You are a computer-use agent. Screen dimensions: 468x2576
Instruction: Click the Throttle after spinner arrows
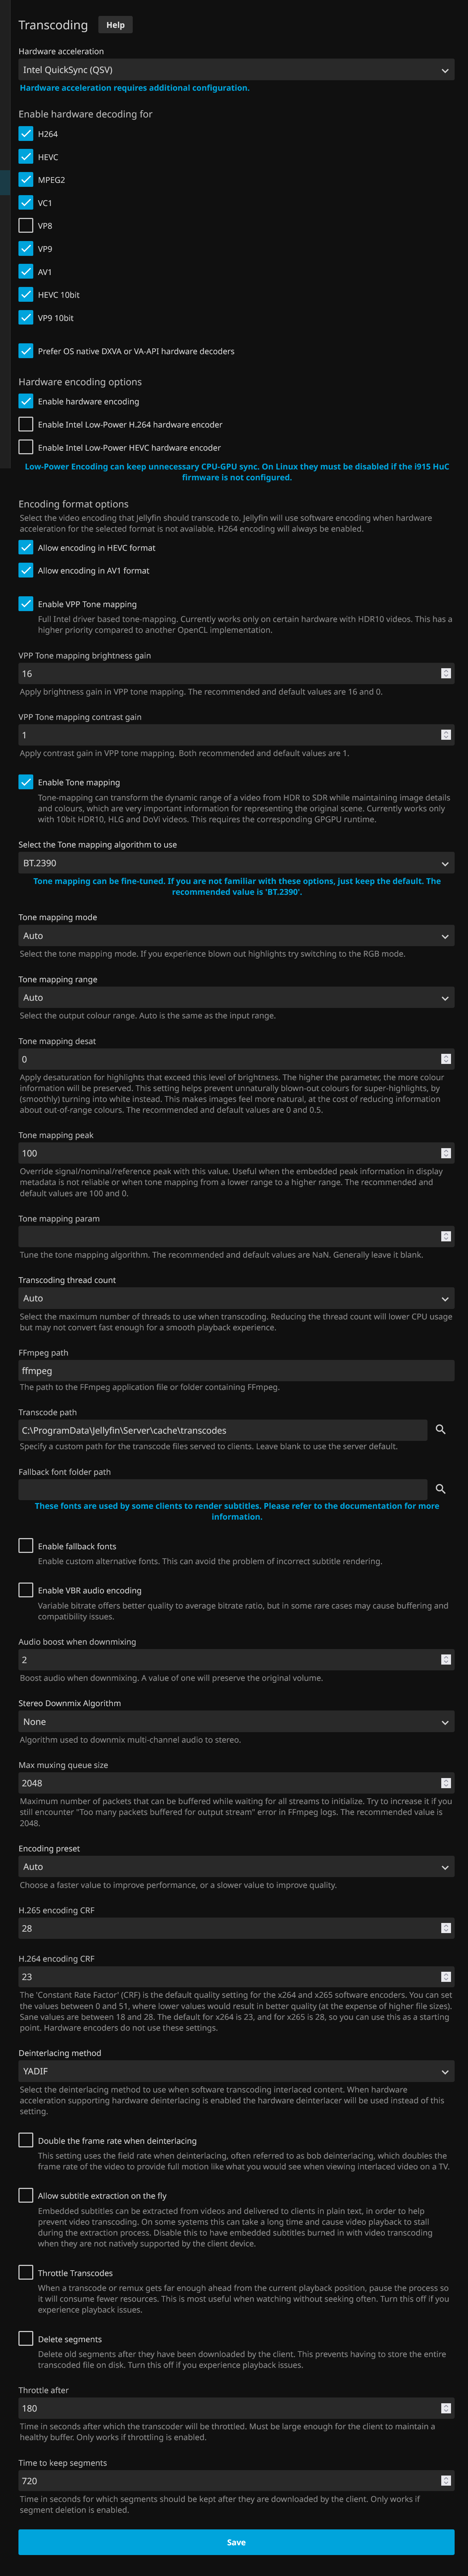pyautogui.click(x=446, y=2408)
